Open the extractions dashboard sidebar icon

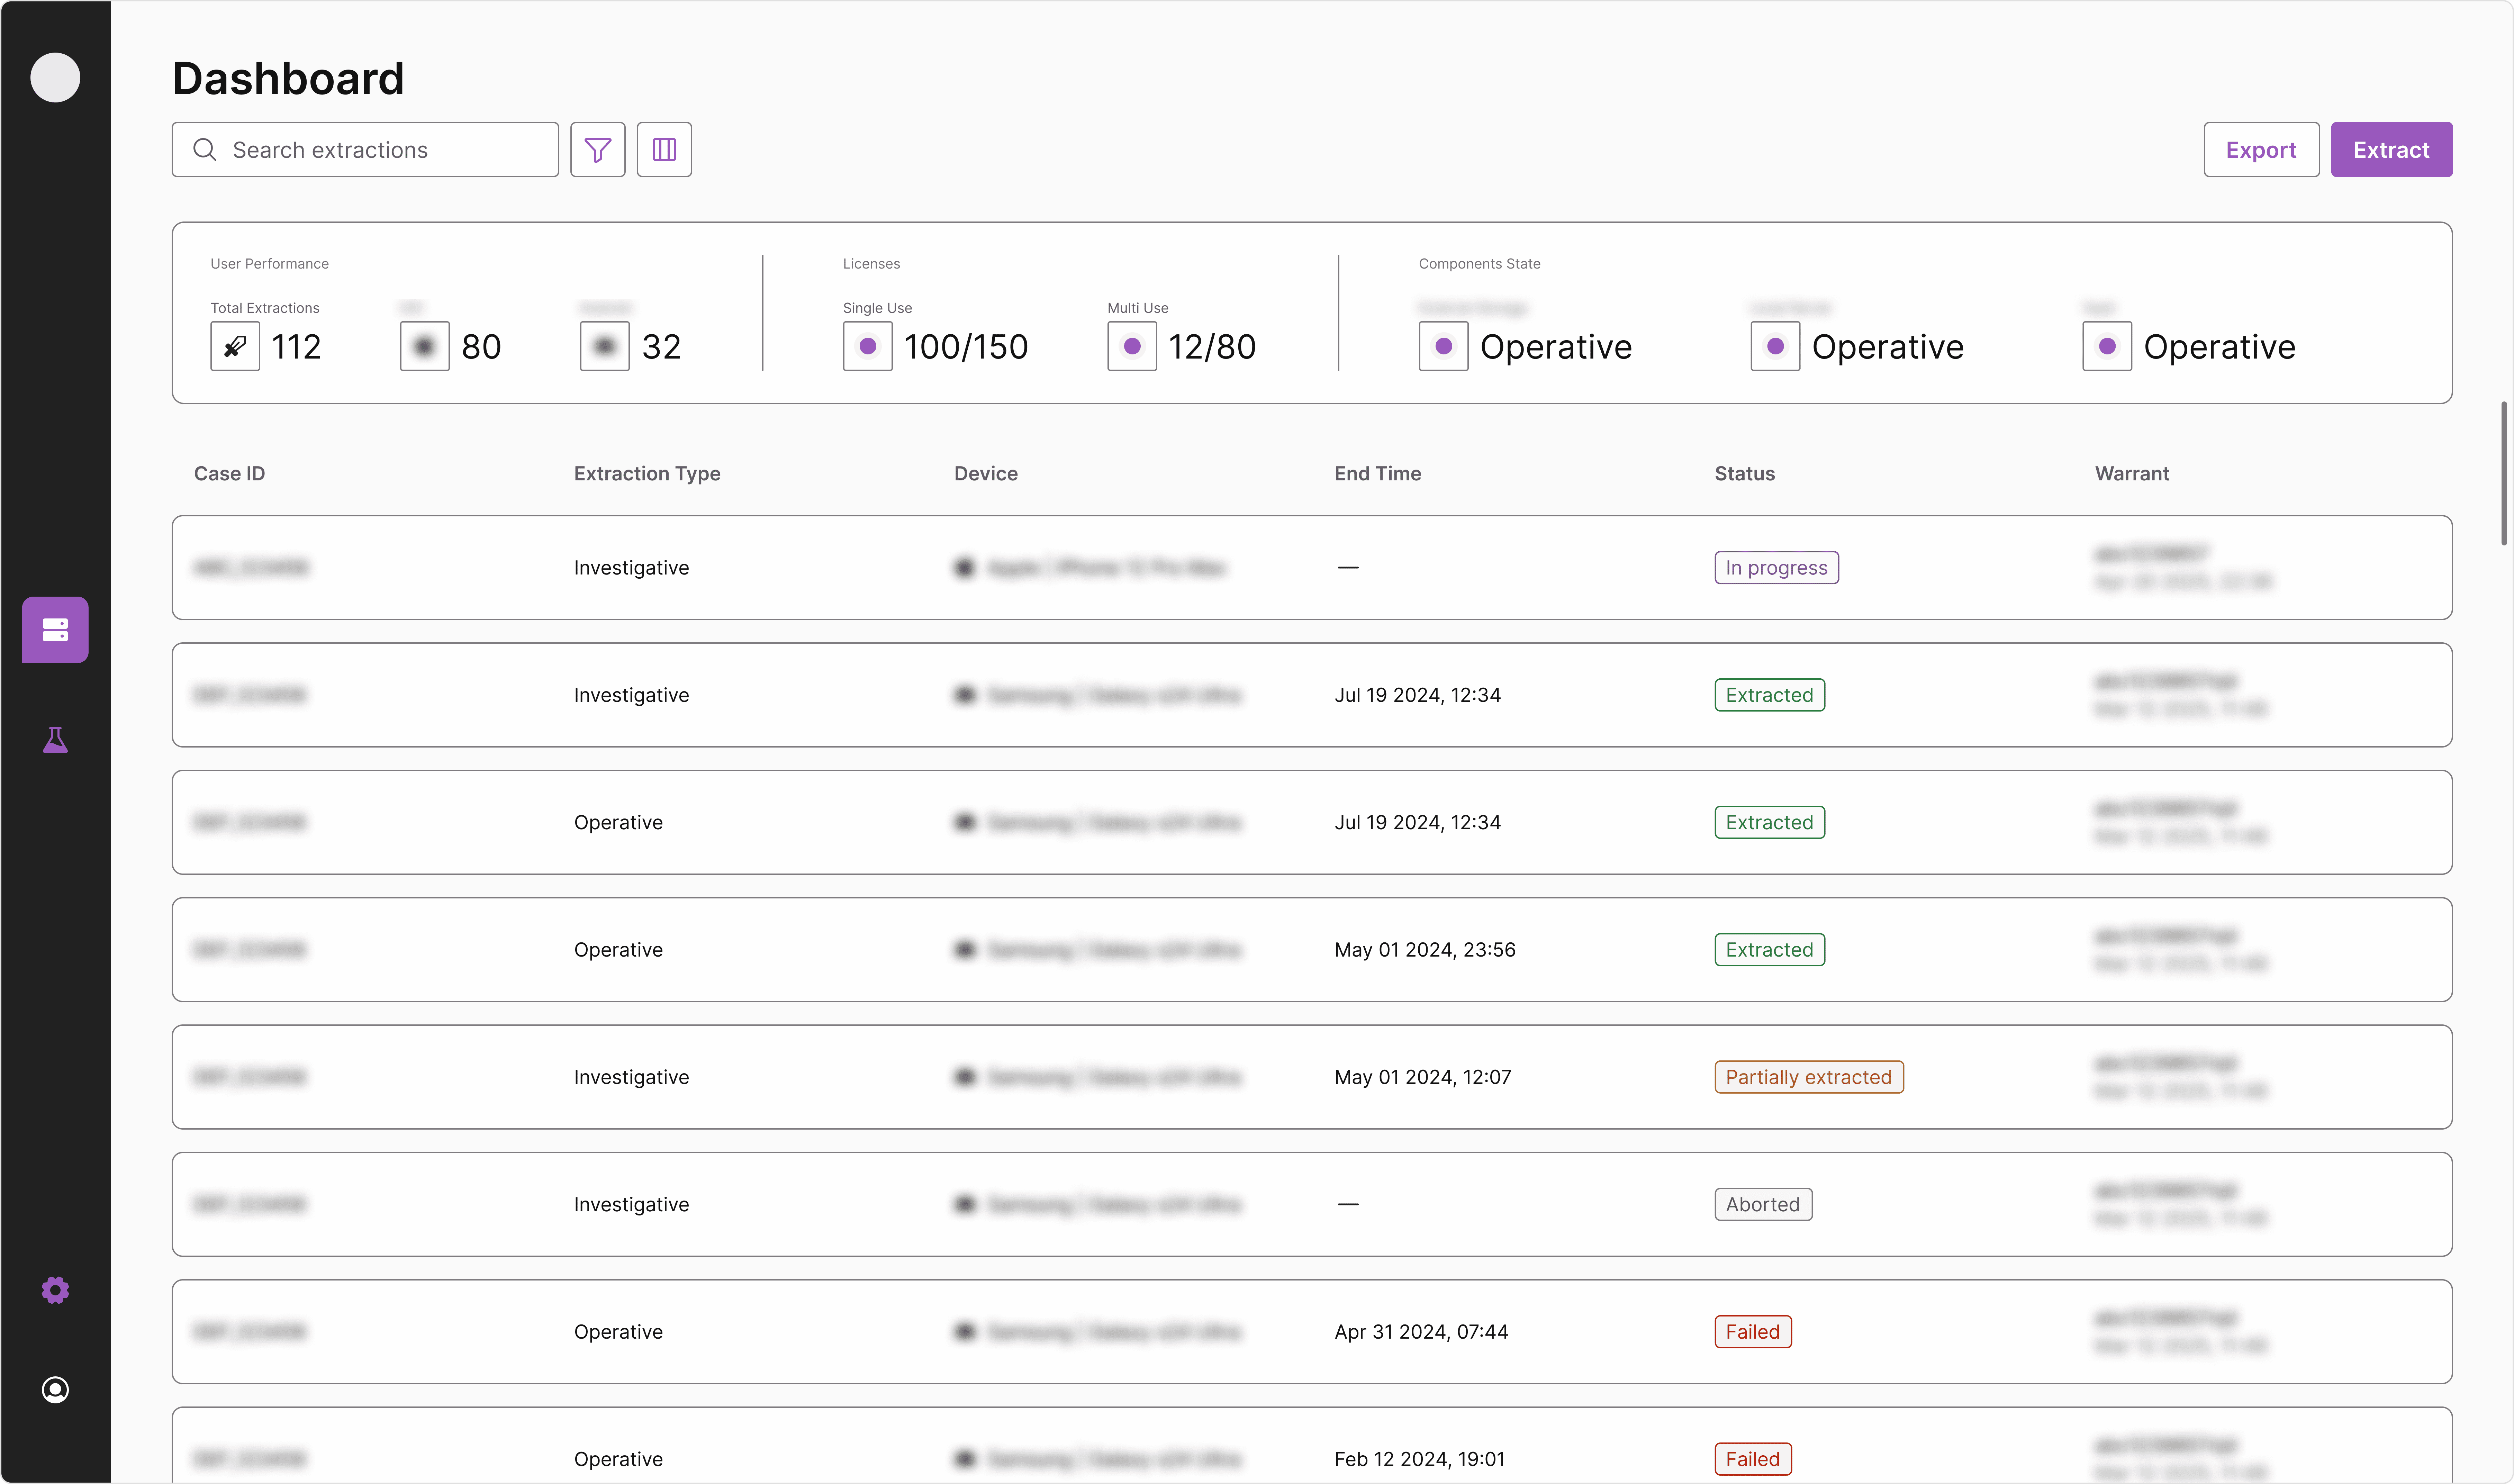click(55, 630)
